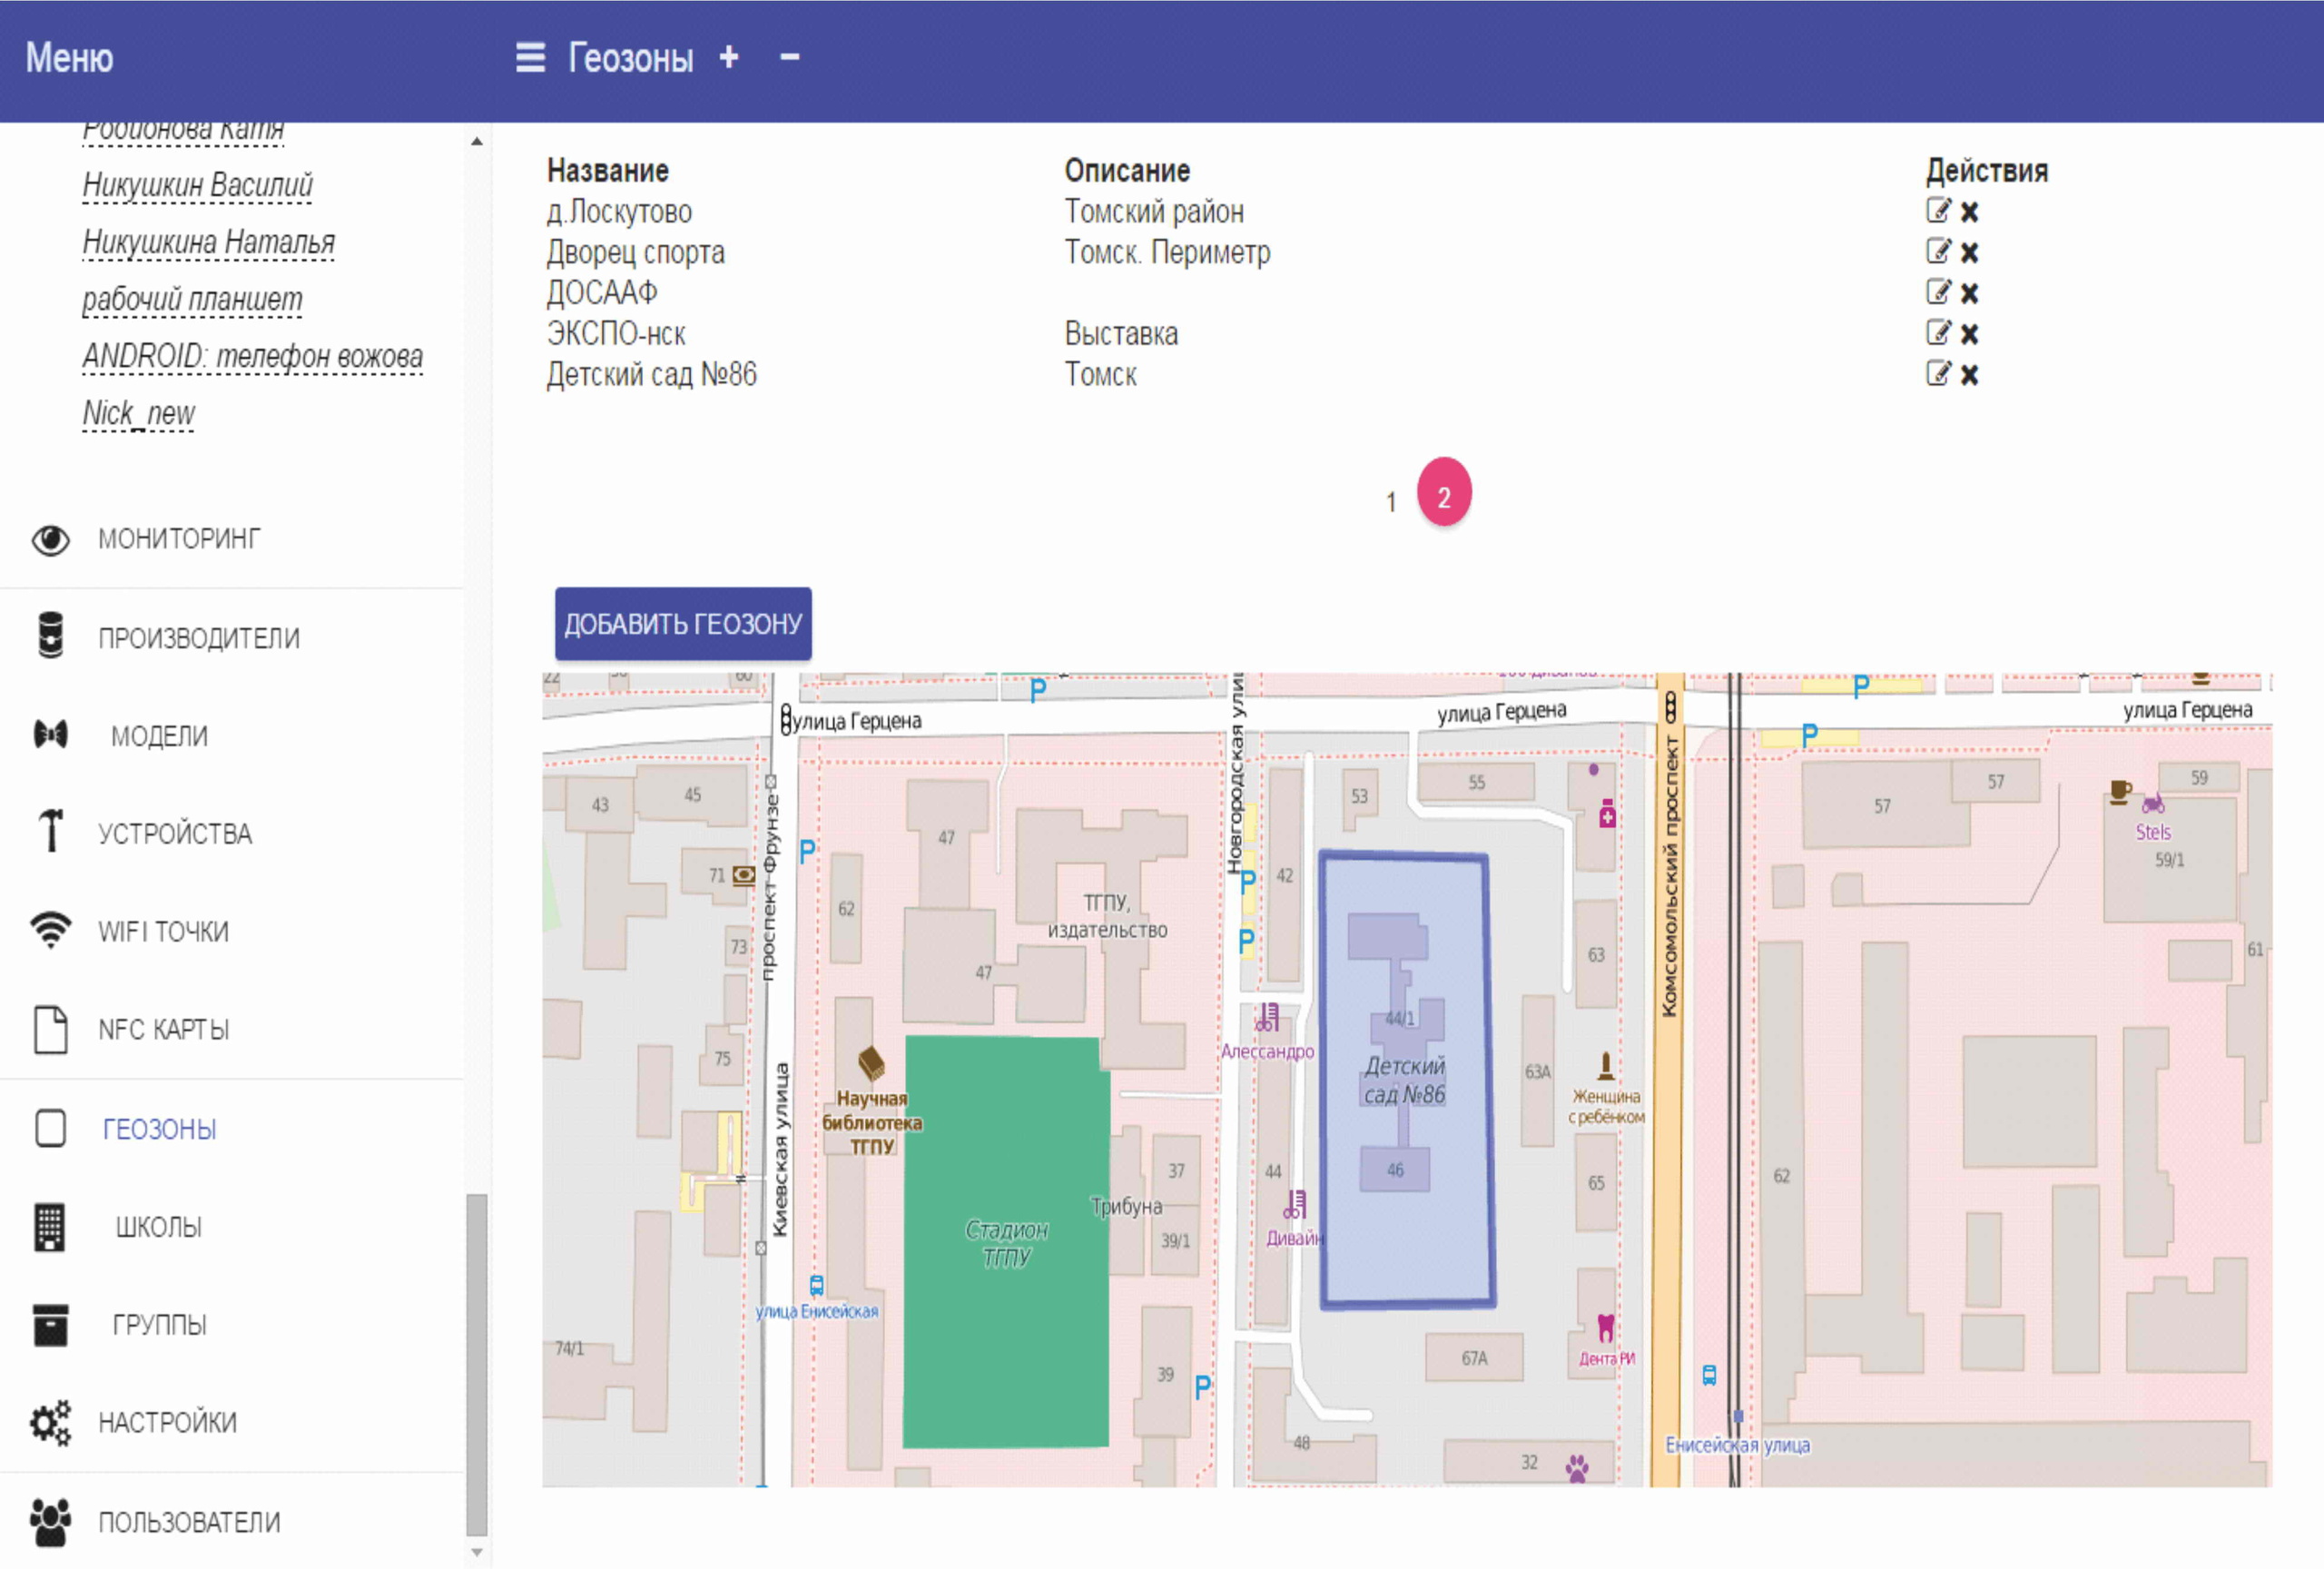Image resolution: width=2324 pixels, height=1569 pixels.
Task: Edit the д.Лоскутово geozone
Action: 1938,211
